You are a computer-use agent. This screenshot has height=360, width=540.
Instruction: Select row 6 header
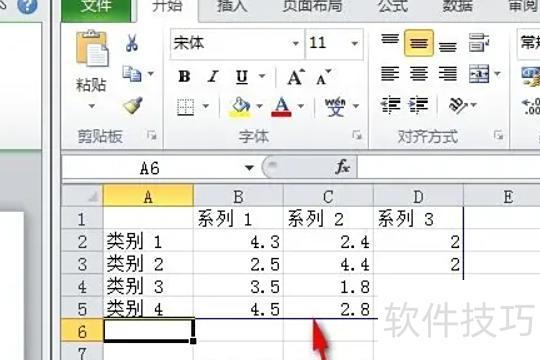[x=82, y=331]
